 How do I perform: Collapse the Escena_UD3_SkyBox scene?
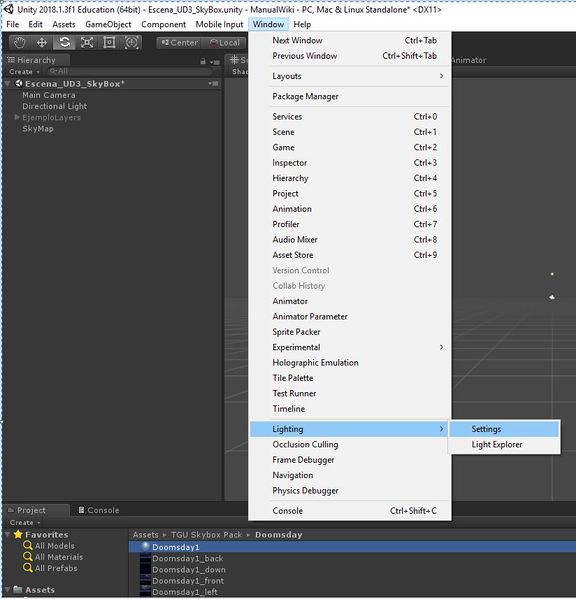tap(8, 83)
